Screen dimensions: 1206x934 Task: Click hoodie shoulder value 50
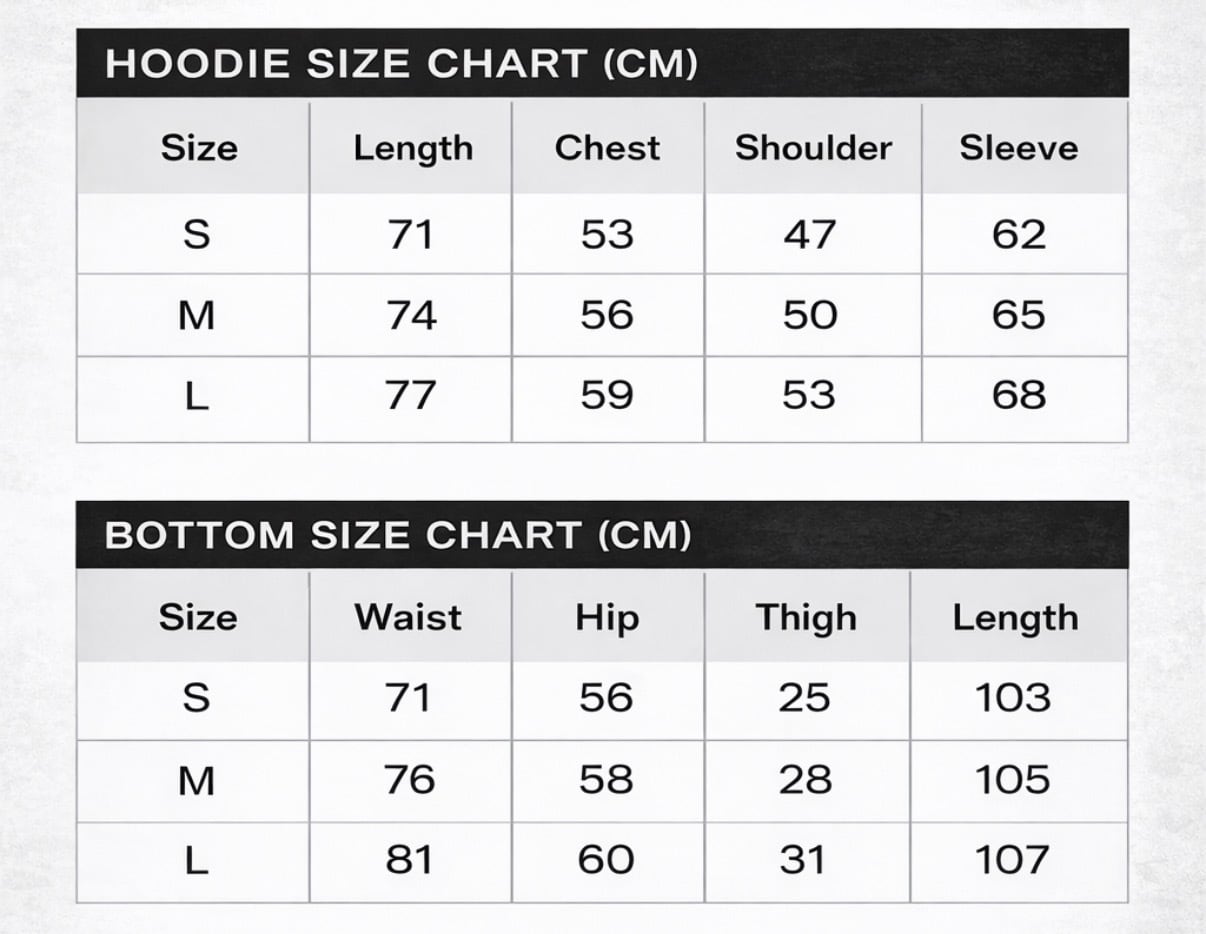click(x=809, y=316)
